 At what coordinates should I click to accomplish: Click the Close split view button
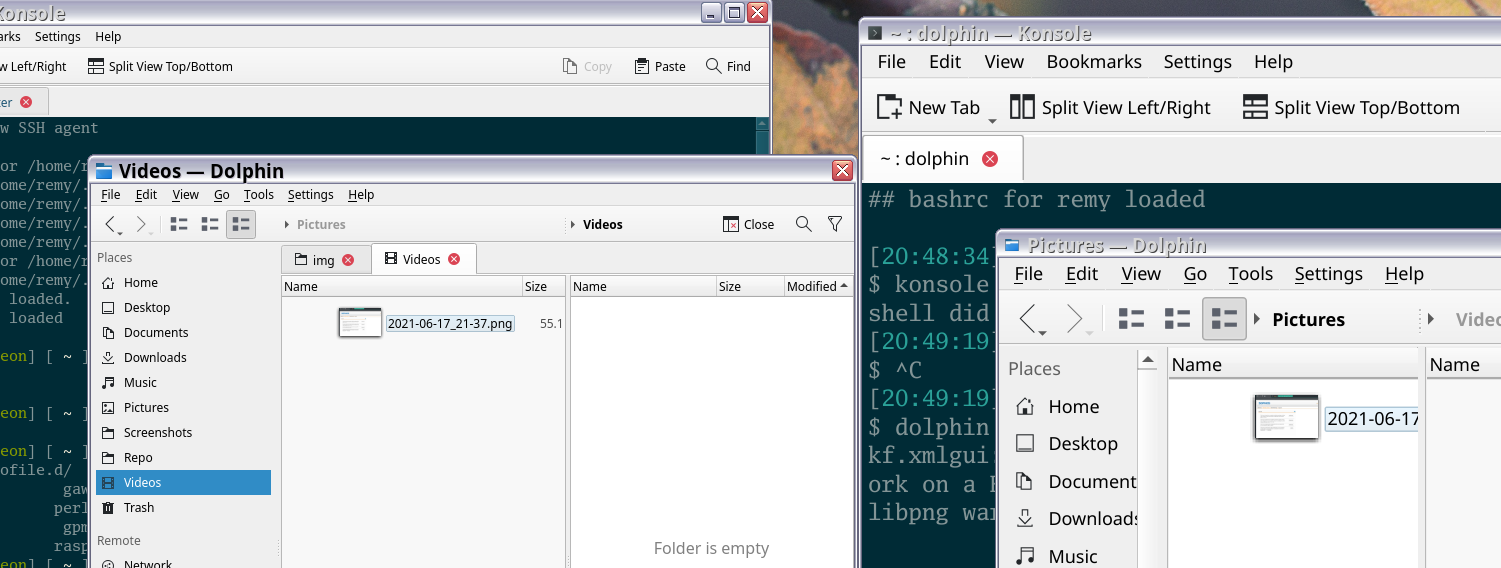(x=748, y=224)
